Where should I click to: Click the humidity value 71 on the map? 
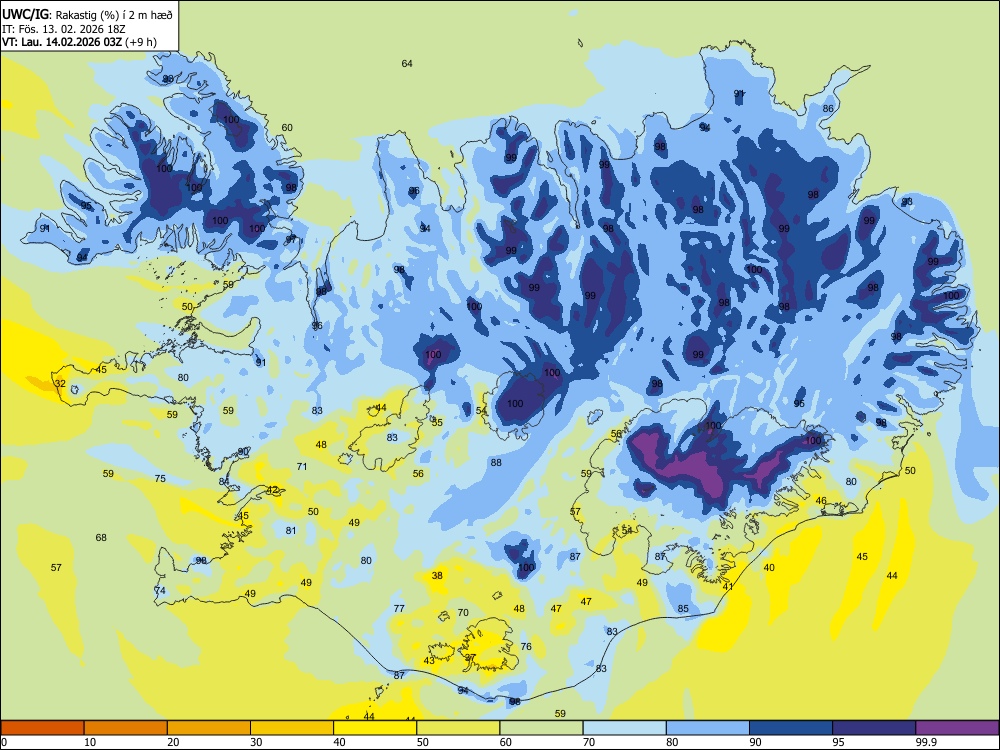coord(302,466)
